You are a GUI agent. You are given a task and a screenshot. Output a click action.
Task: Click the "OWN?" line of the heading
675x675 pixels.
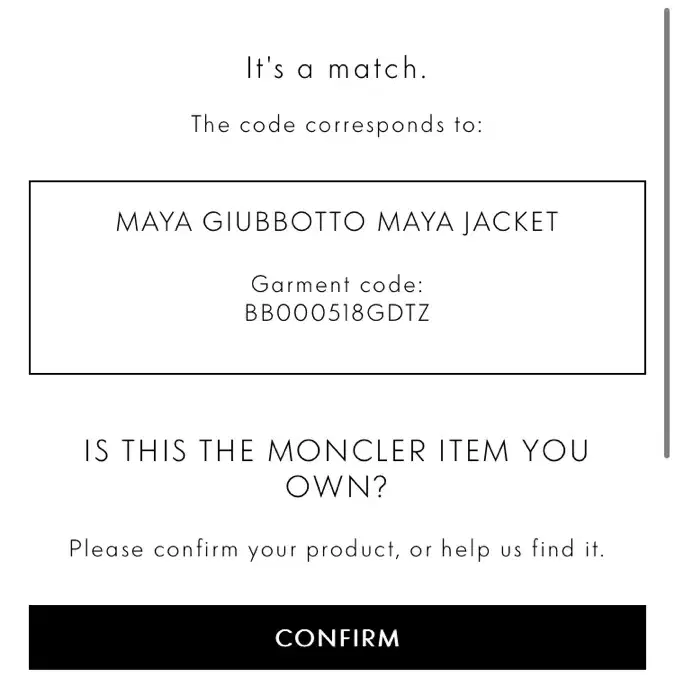(336, 486)
